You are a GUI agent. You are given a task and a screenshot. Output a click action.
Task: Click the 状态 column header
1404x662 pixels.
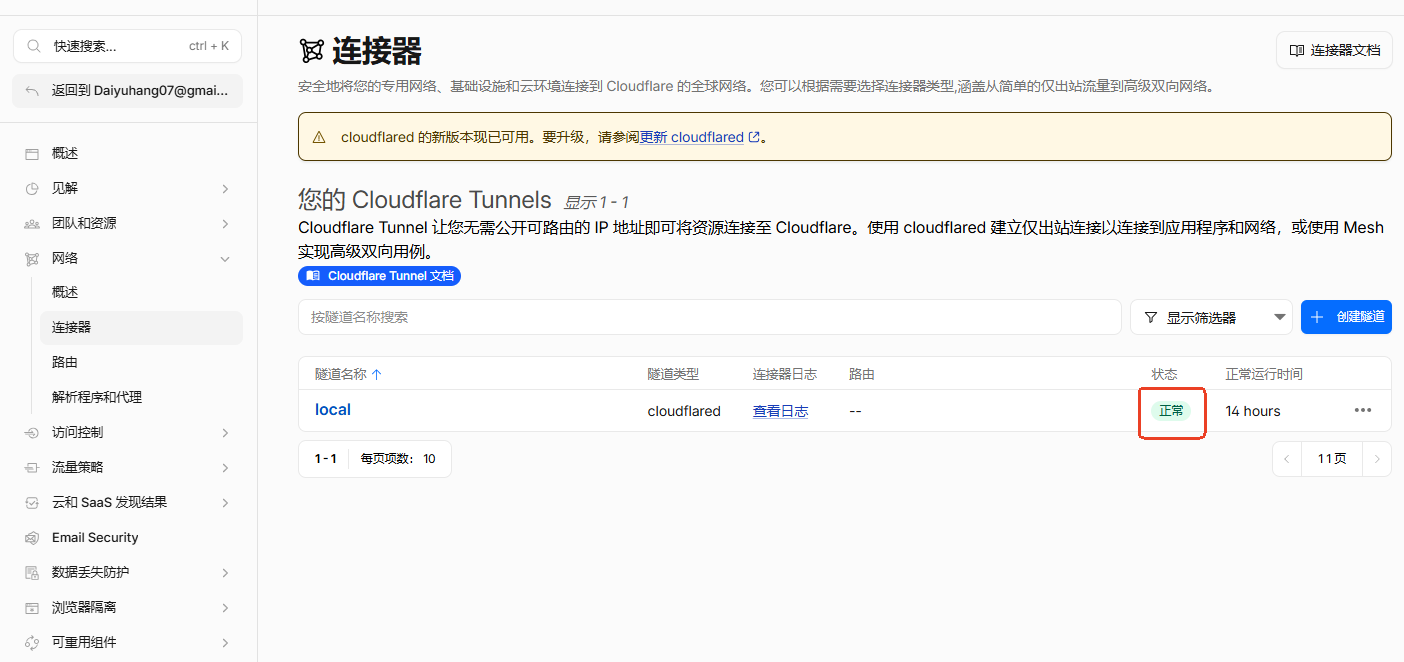coord(1164,374)
